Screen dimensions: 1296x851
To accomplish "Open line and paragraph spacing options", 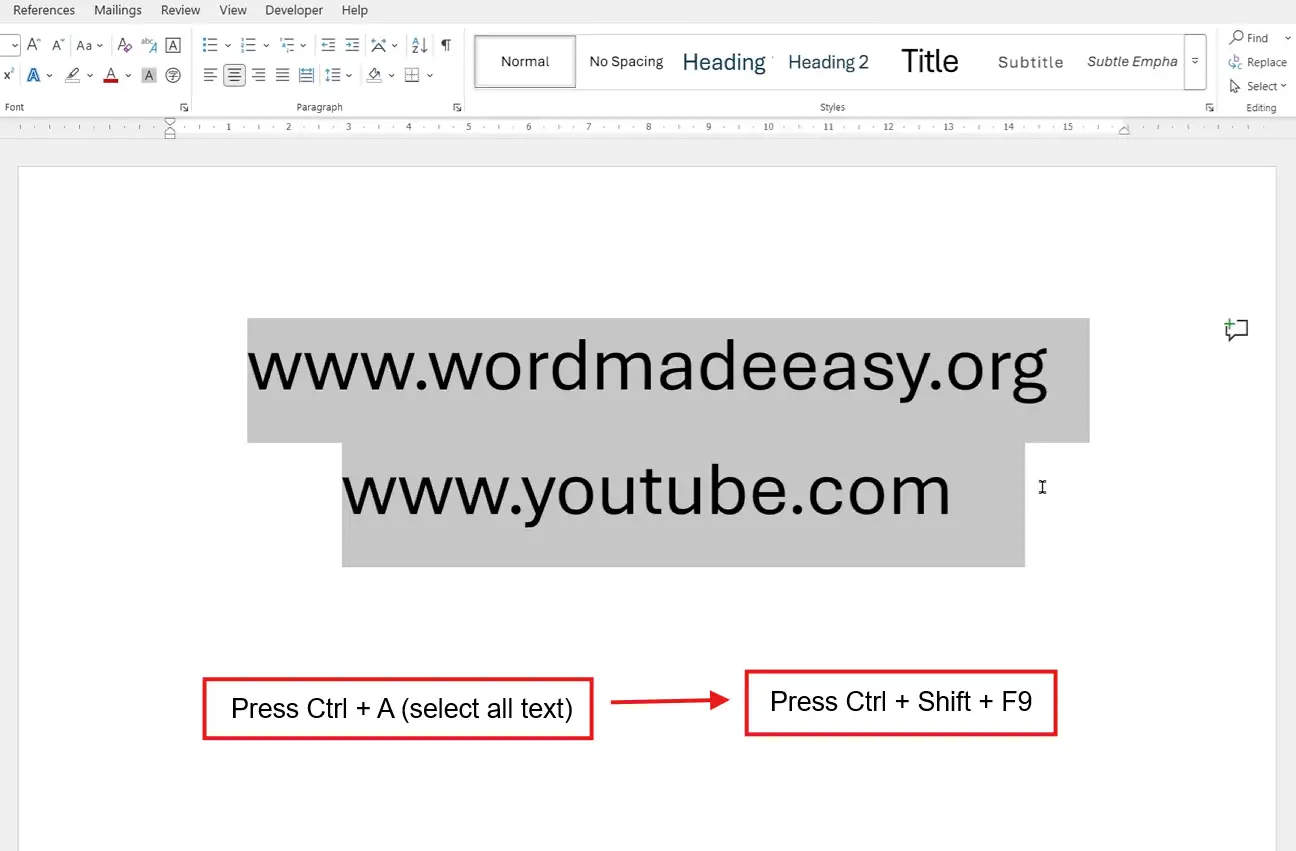I will (x=335, y=75).
